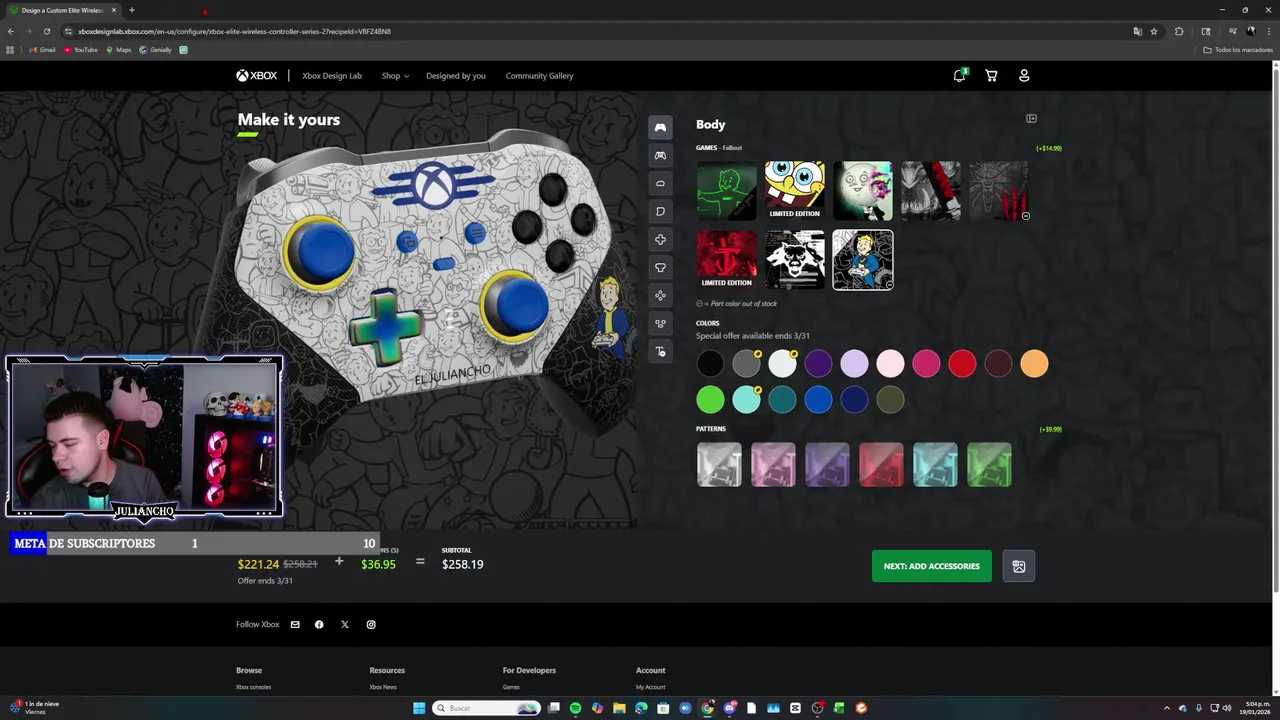
Task: Open Xbox X (Twitter) icon
Action: click(x=345, y=624)
